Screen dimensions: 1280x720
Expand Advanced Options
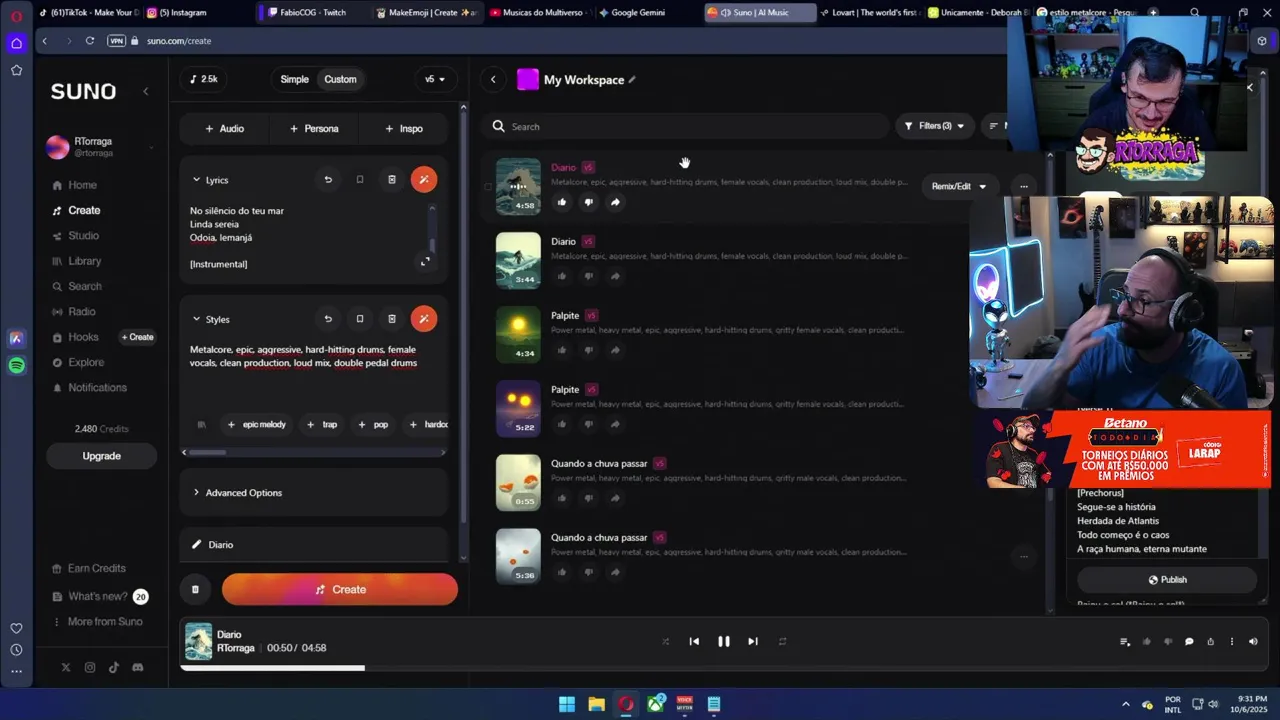point(314,493)
